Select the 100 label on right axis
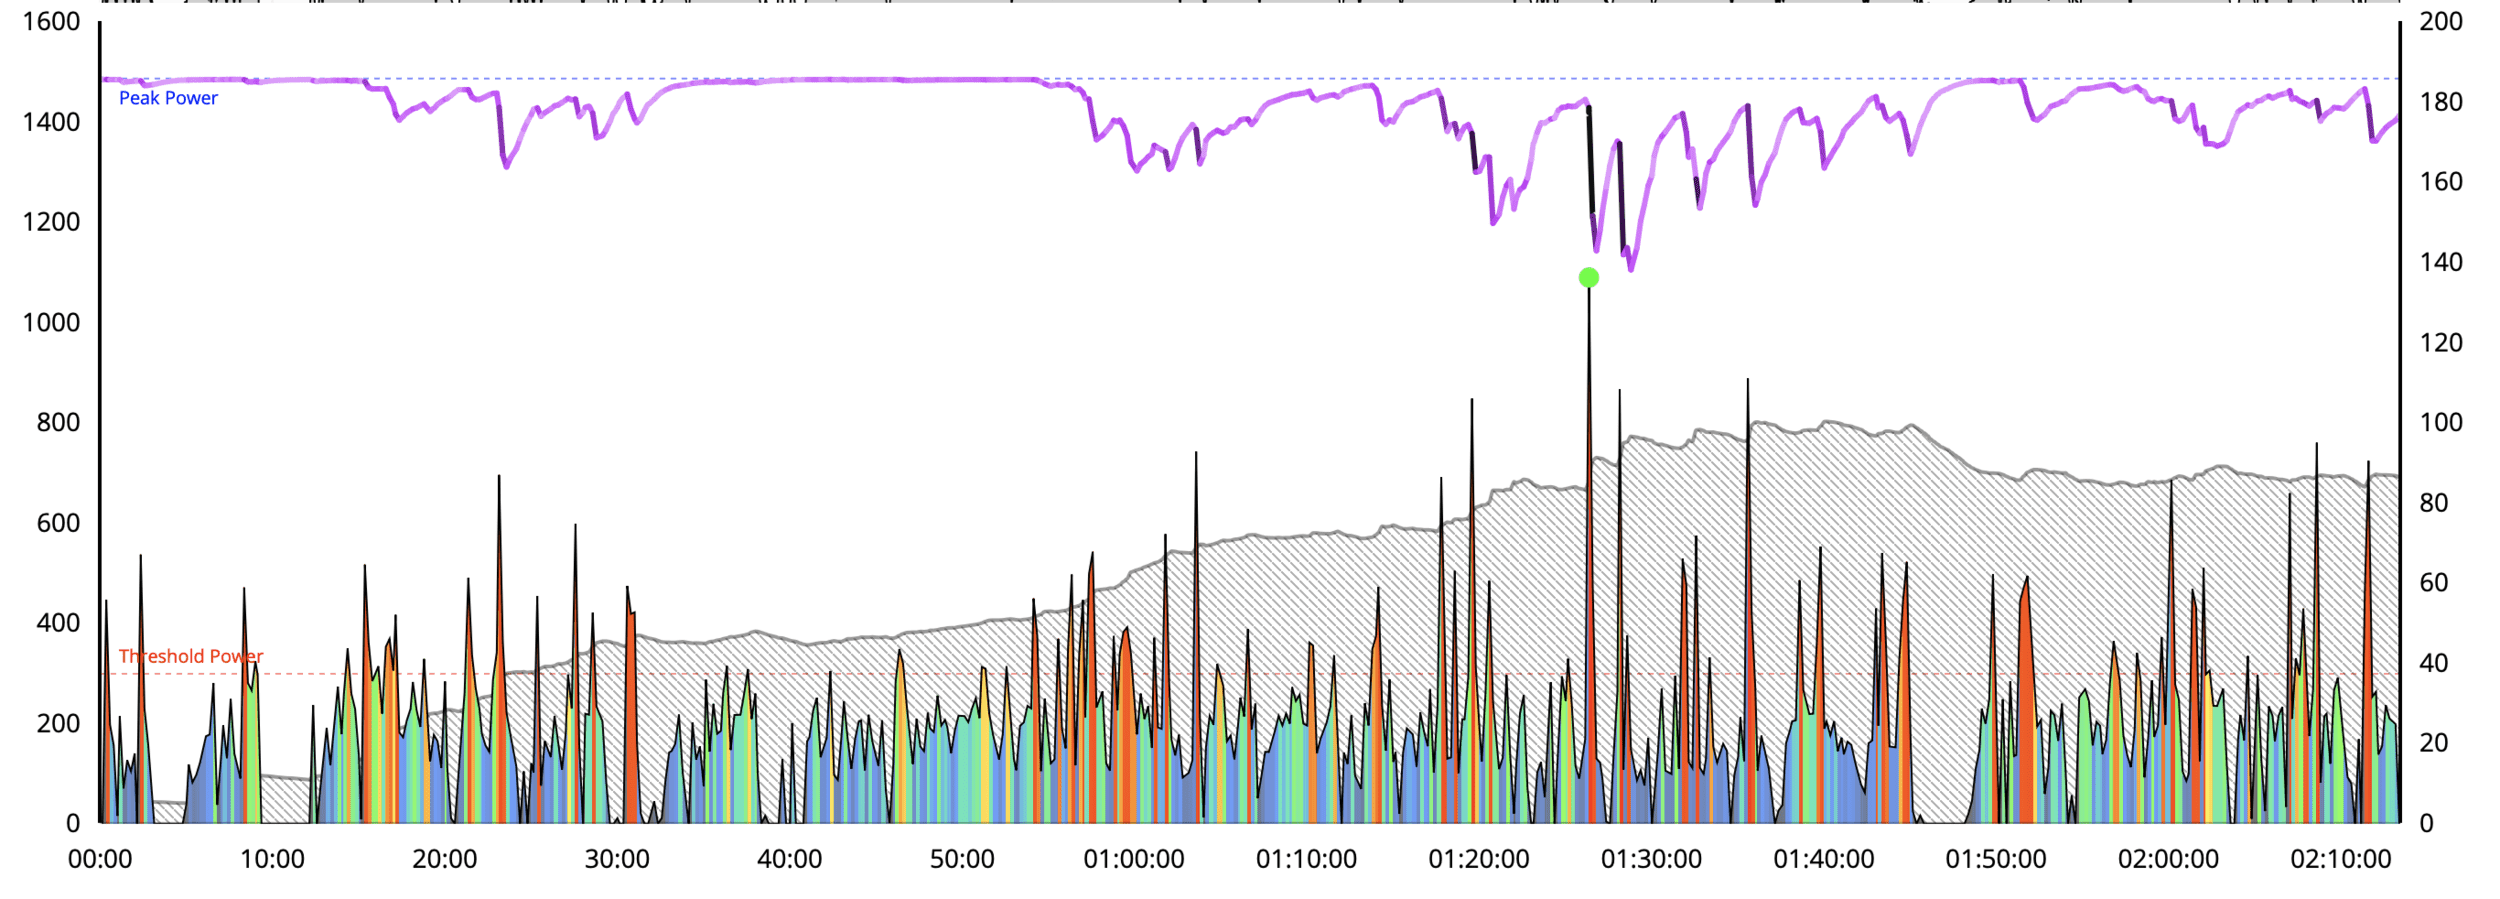This screenshot has width=2500, height=899. tap(2440, 422)
